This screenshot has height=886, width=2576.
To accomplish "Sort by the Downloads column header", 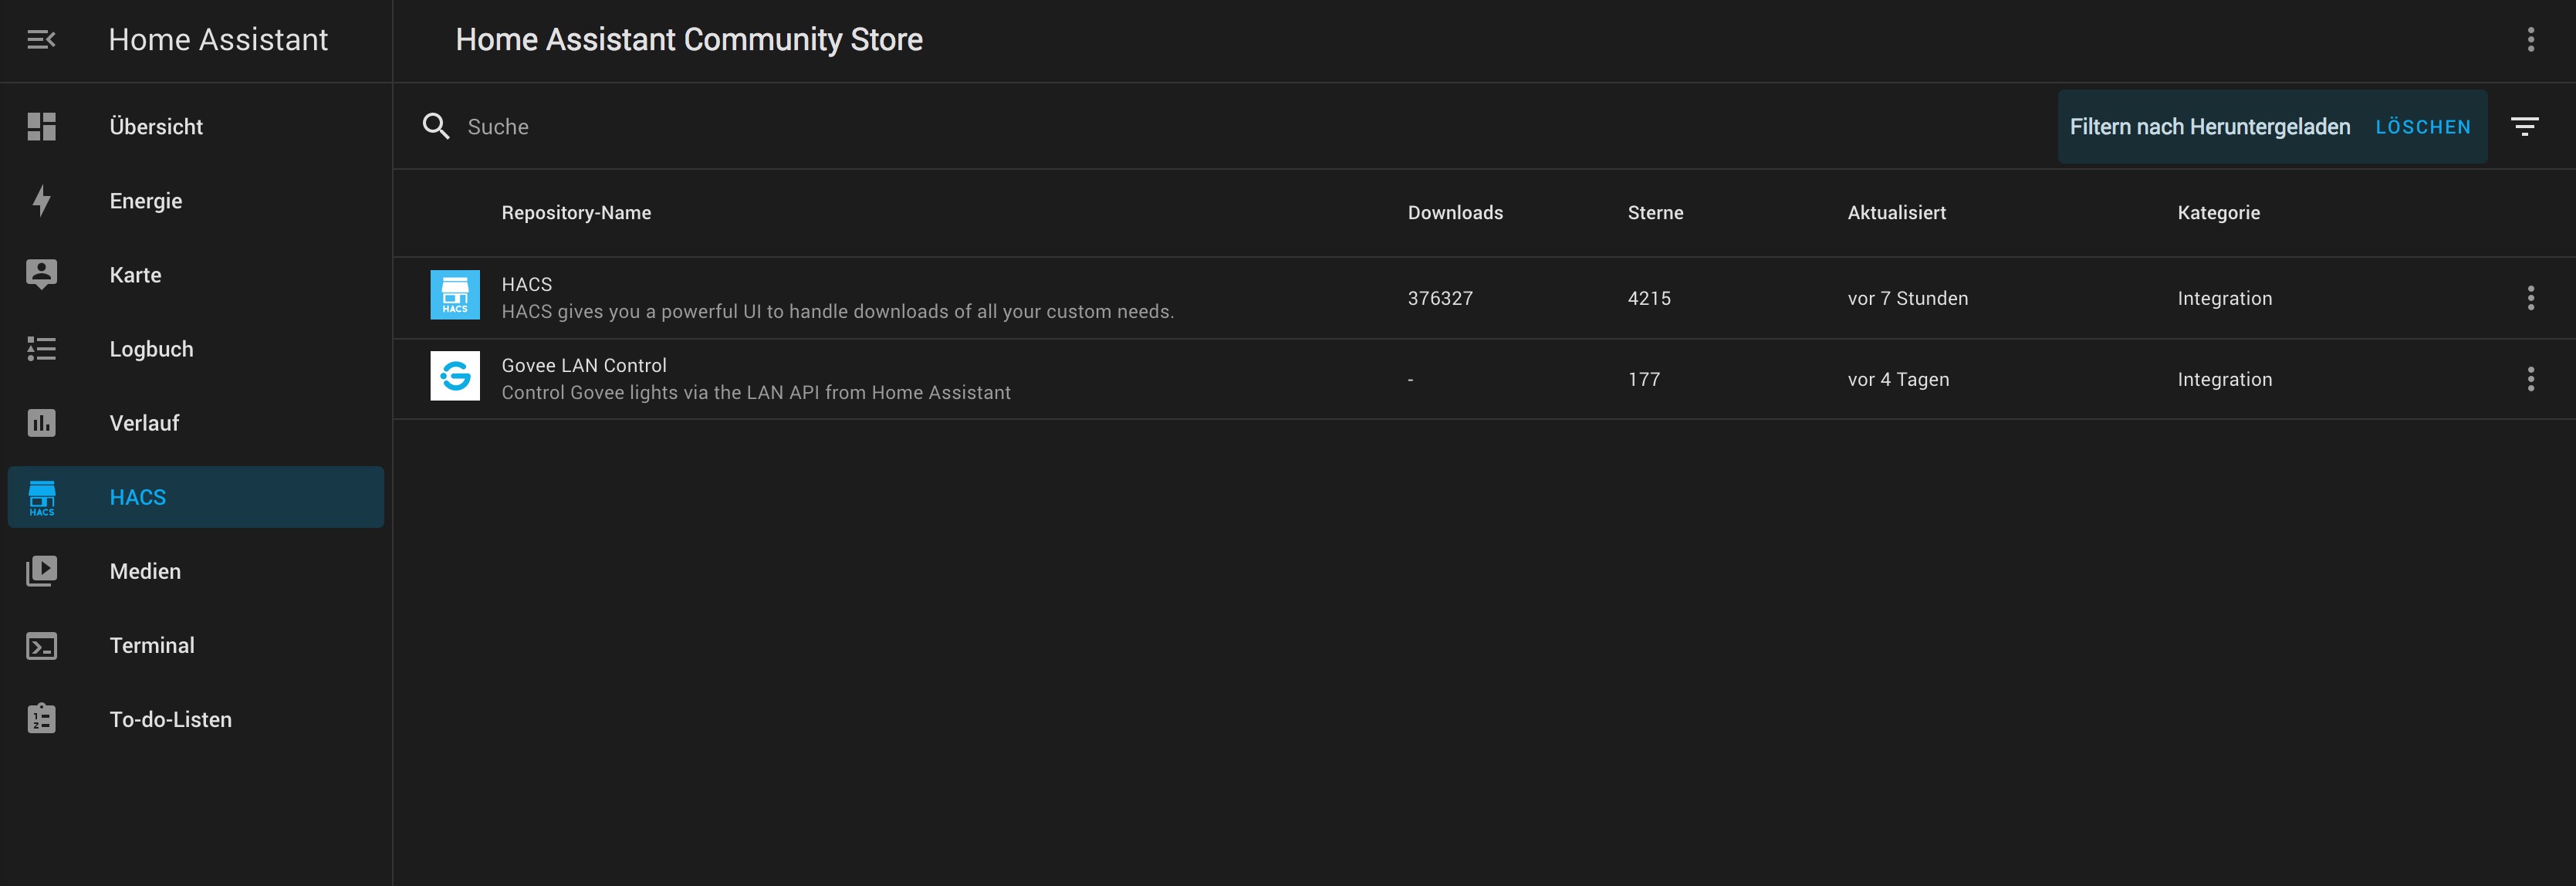I will click(x=1454, y=213).
